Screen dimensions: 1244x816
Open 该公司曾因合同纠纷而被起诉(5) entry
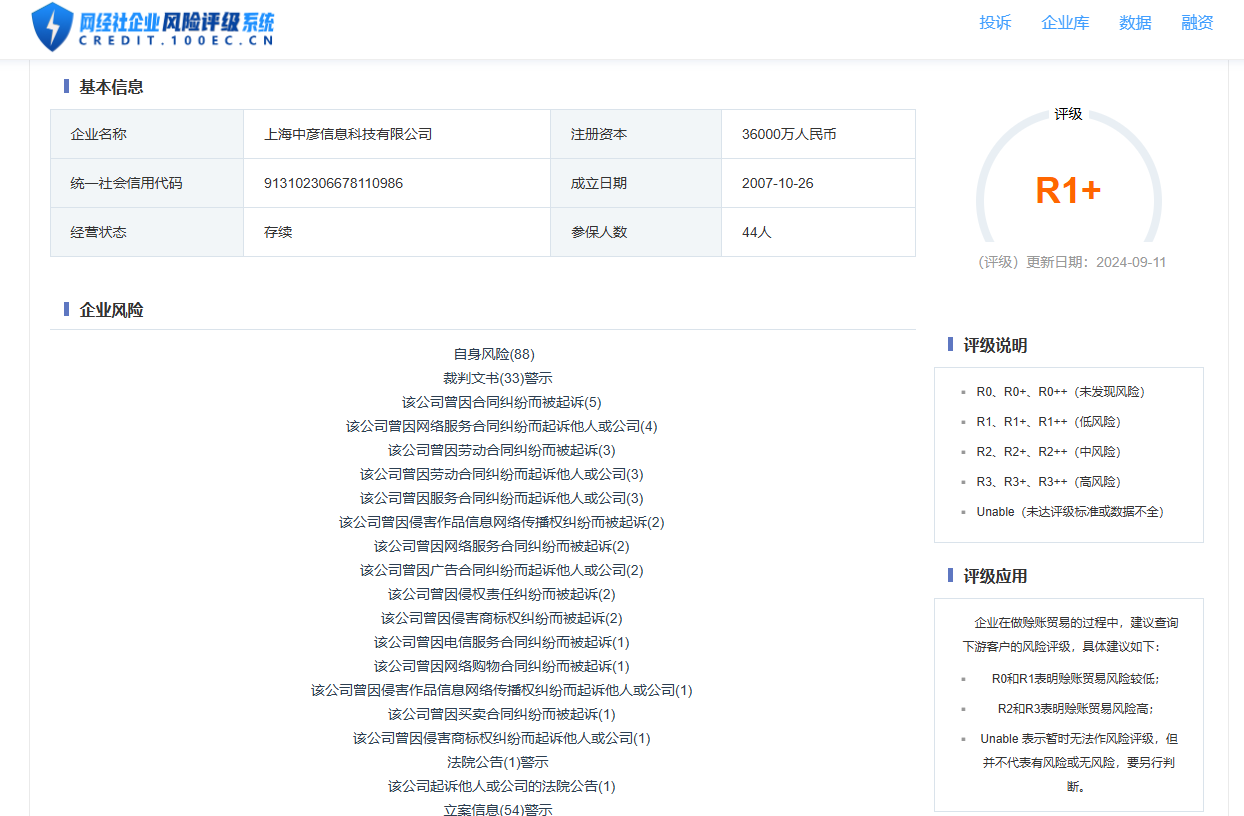[x=501, y=402]
